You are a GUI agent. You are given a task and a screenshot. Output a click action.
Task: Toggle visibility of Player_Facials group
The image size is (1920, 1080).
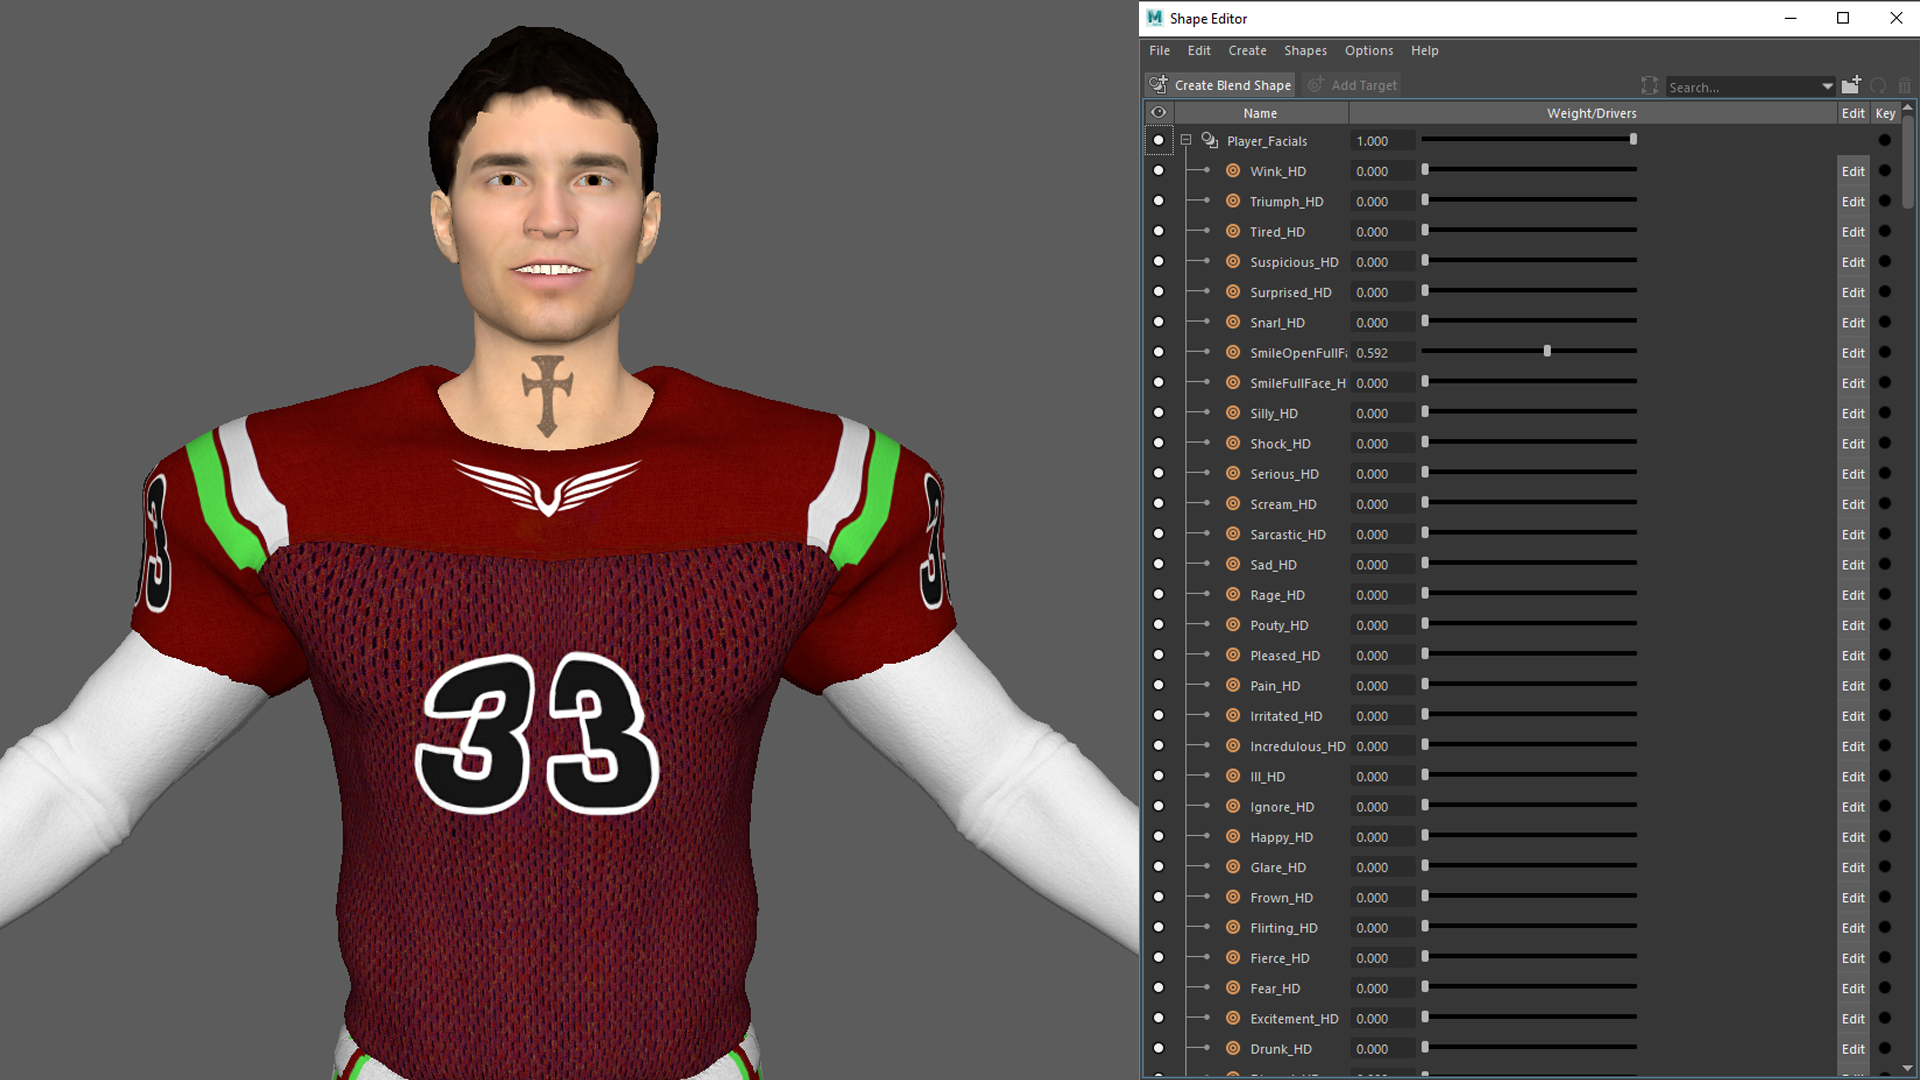[1158, 141]
